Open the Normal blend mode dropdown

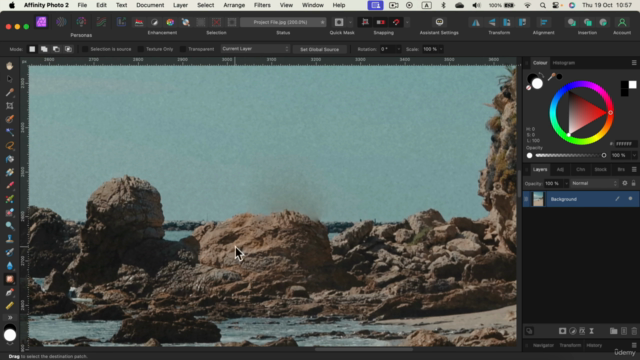pos(595,183)
